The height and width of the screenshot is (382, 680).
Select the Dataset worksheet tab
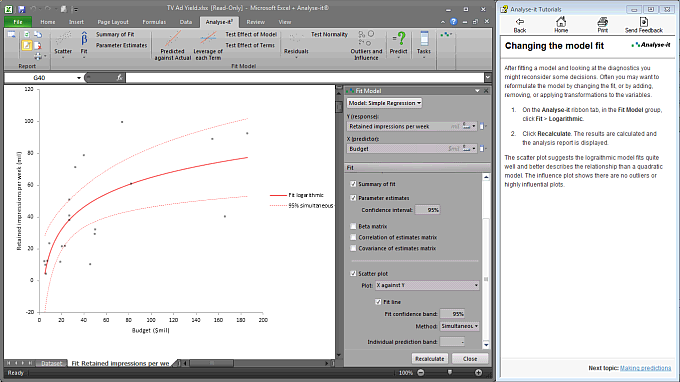[51, 363]
